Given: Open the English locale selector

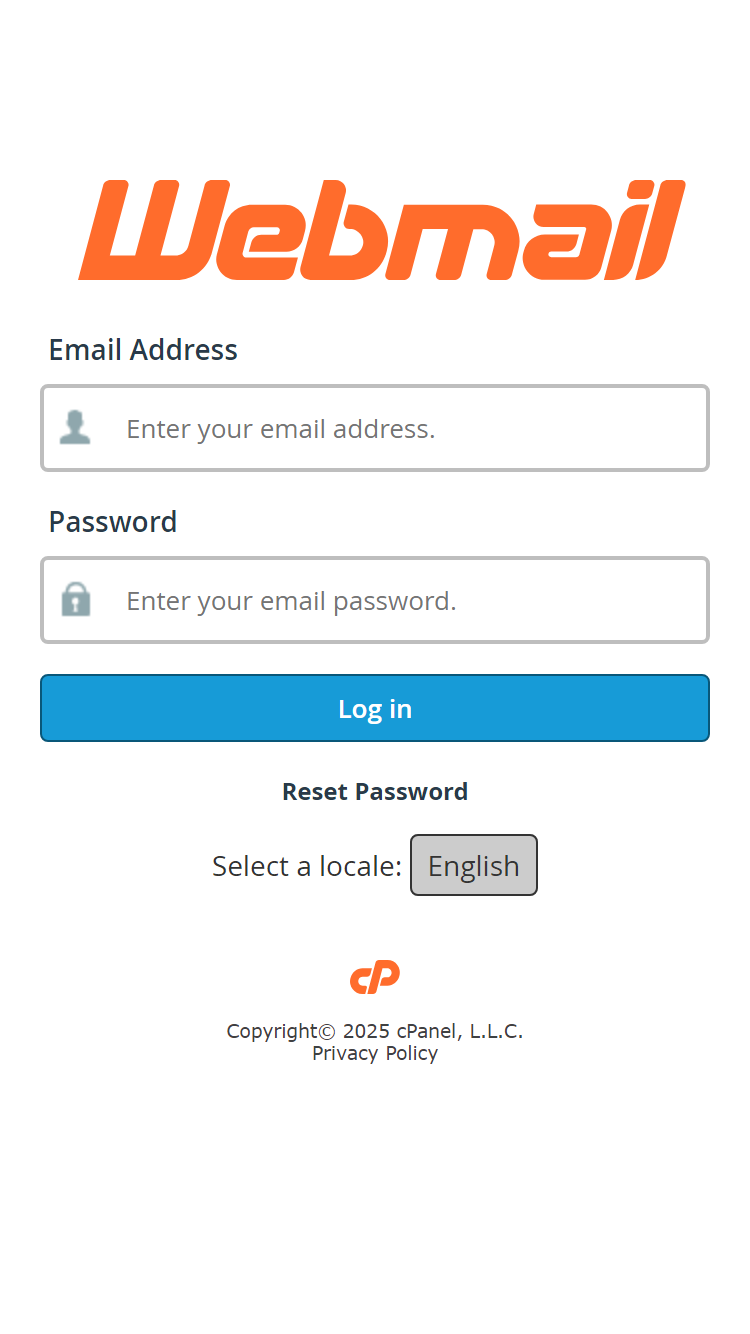Looking at the screenshot, I should [x=474, y=865].
